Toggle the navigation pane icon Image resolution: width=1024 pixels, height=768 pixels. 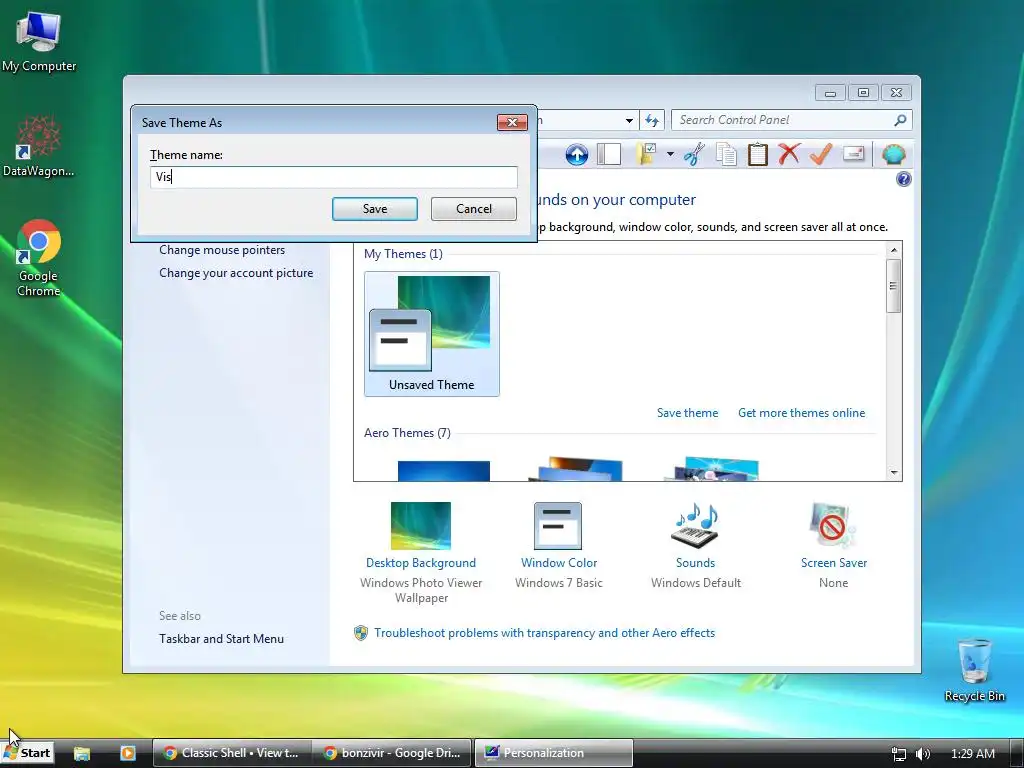coord(609,155)
